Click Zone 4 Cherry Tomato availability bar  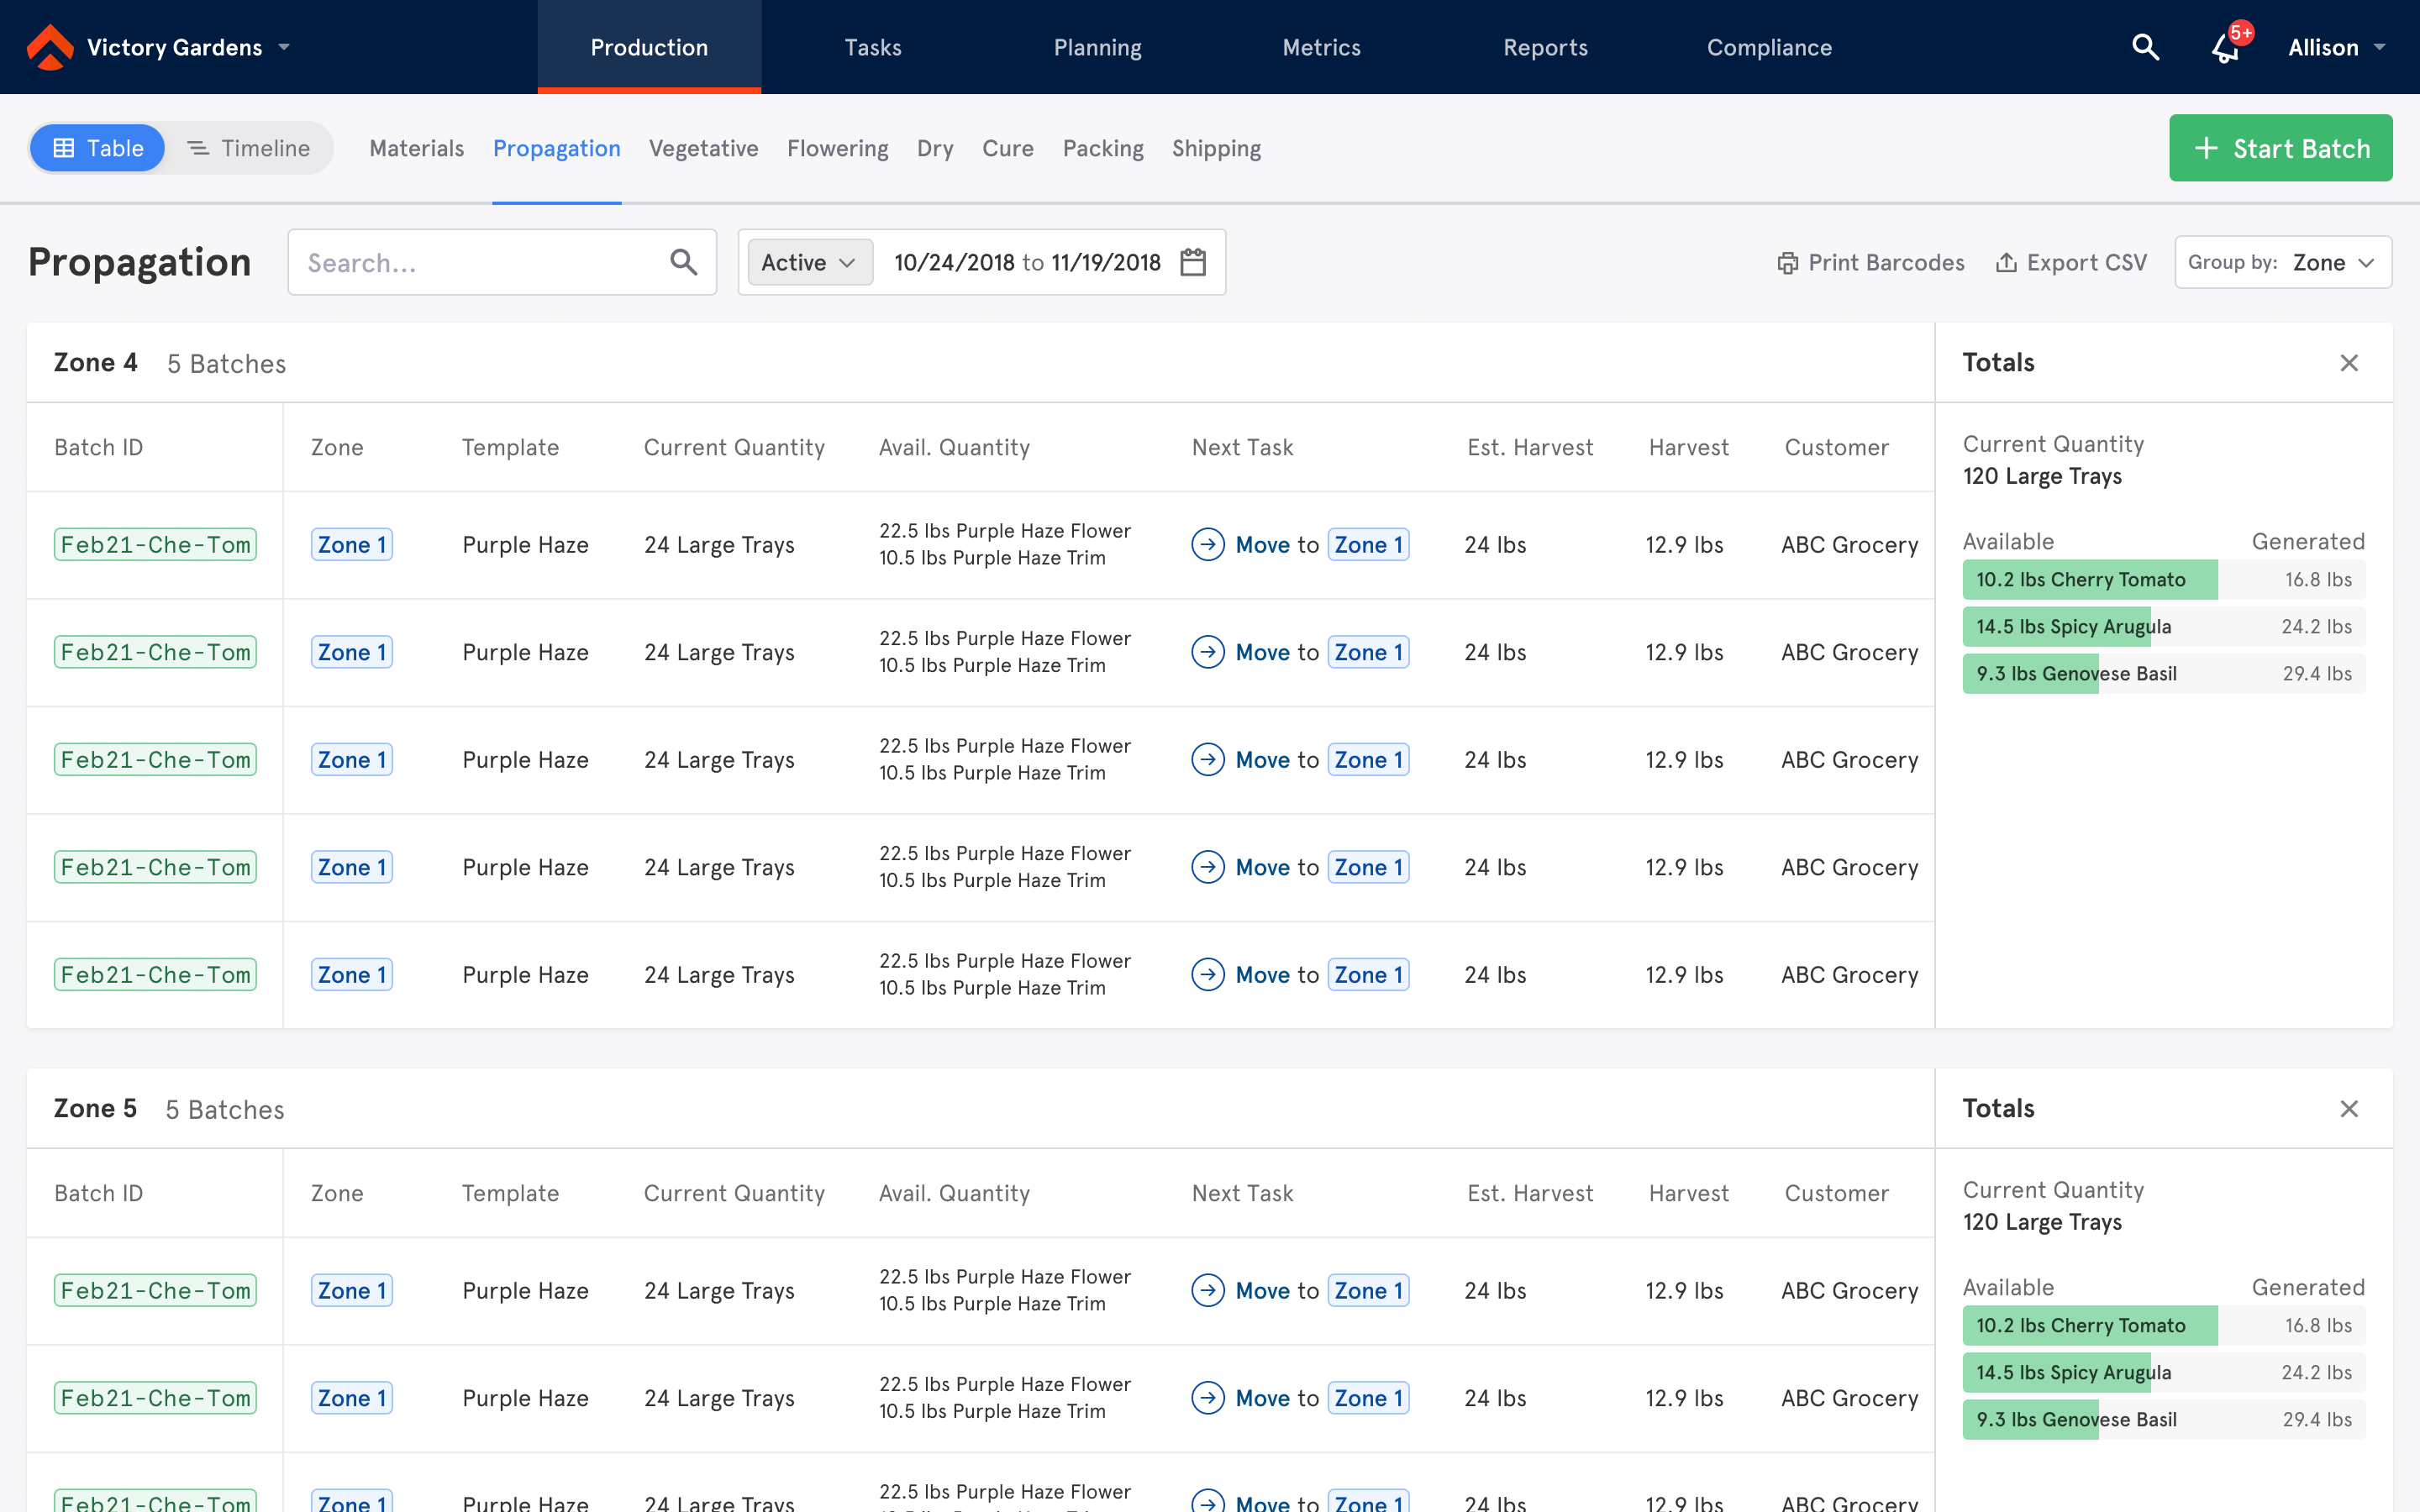pos(2089,580)
